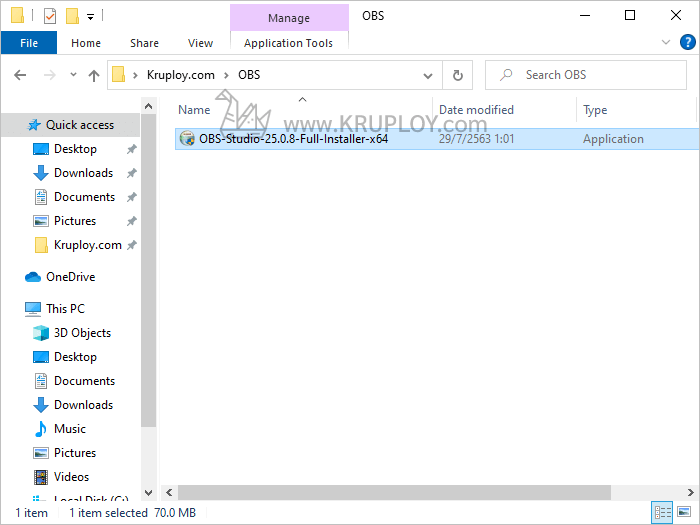Open 3D Objects under This PC
This screenshot has width=700, height=525.
click(82, 333)
